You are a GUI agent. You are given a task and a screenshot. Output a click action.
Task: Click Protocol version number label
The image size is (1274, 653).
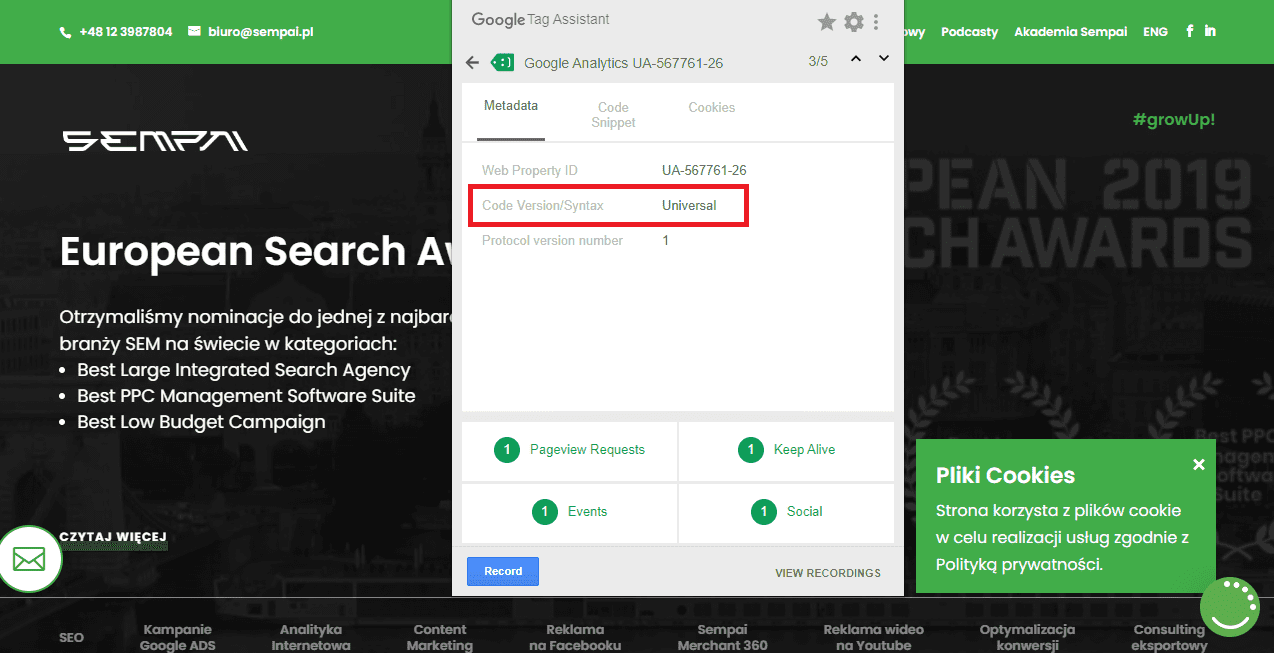click(x=552, y=241)
